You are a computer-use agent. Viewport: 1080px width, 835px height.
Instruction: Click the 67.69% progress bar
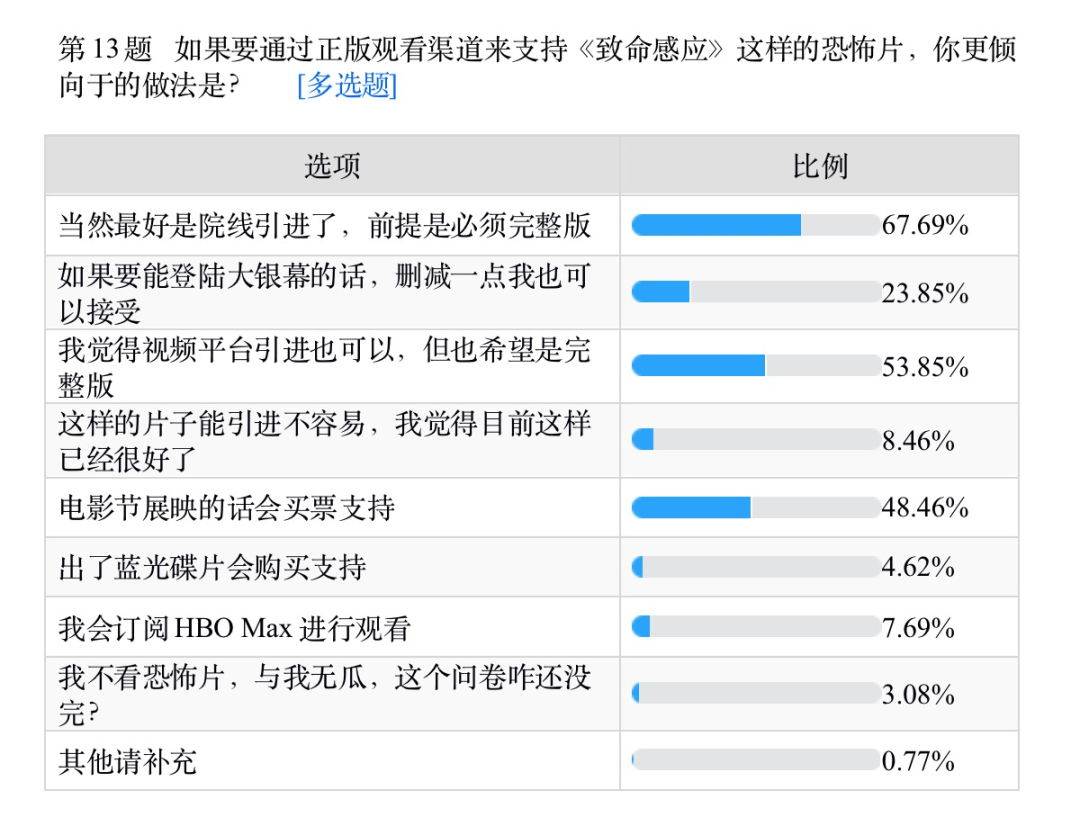coord(755,226)
